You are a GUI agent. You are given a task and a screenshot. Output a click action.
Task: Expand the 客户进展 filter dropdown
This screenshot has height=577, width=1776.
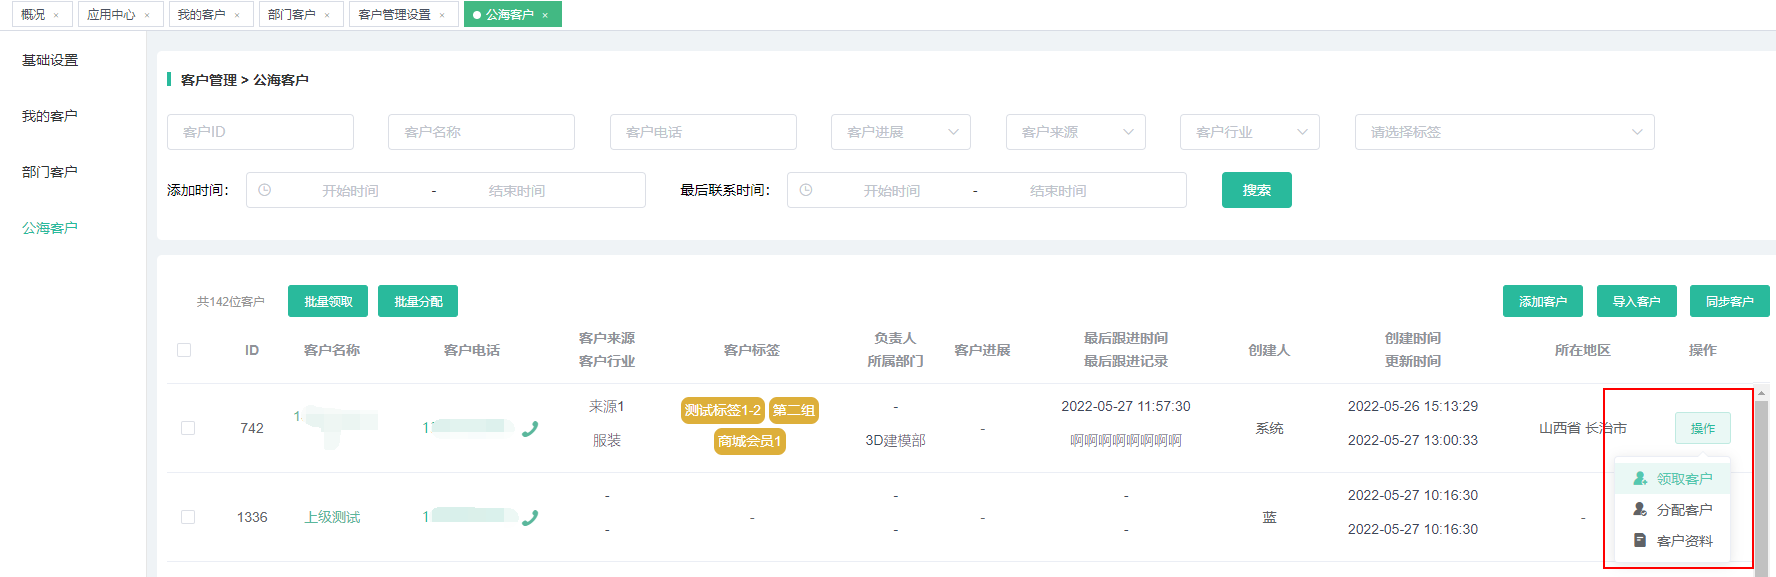(x=900, y=132)
